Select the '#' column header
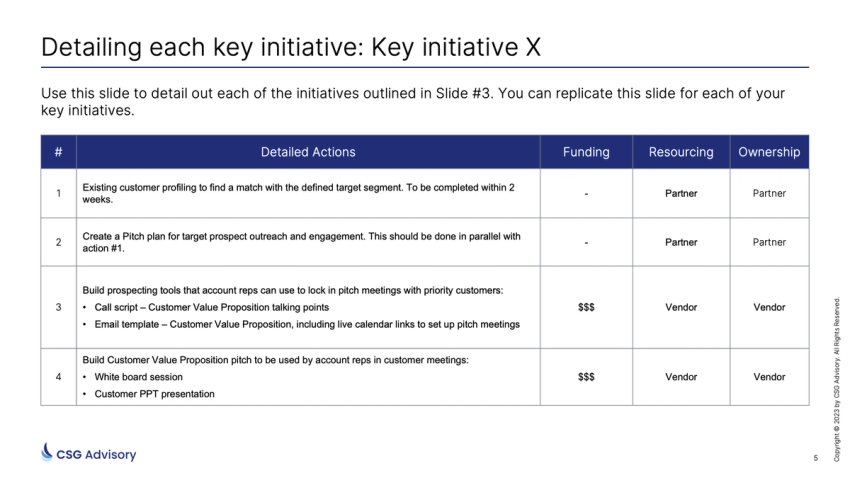 click(x=59, y=152)
